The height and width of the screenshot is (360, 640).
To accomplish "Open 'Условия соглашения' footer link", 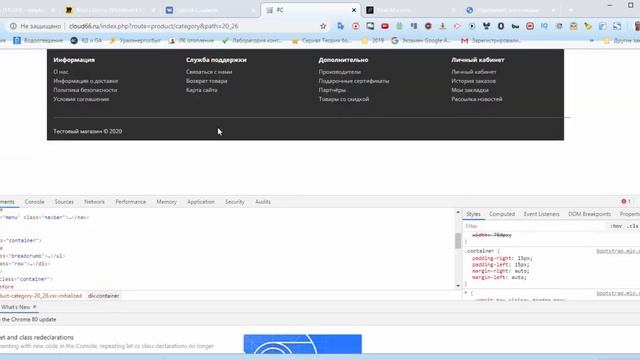I will [x=81, y=99].
